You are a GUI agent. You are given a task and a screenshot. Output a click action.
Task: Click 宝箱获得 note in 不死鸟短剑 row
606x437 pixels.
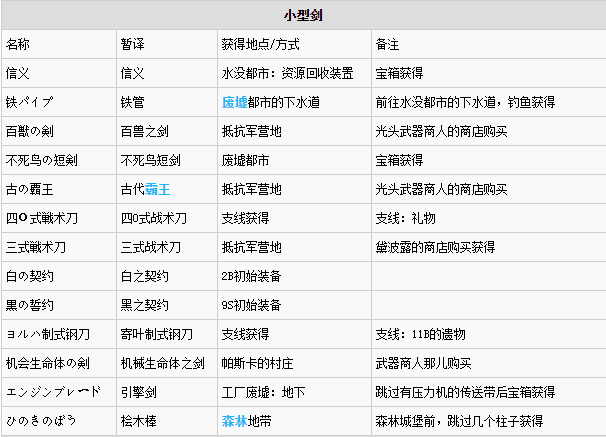tap(399, 160)
